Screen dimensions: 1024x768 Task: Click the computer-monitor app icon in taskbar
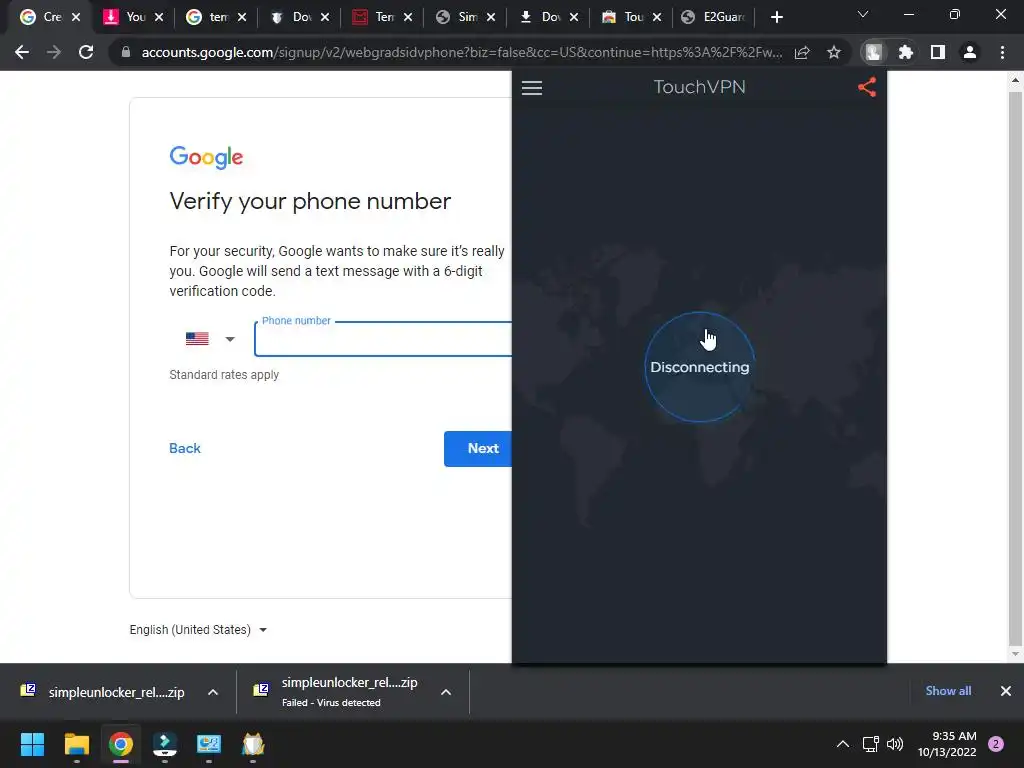pos(209,744)
